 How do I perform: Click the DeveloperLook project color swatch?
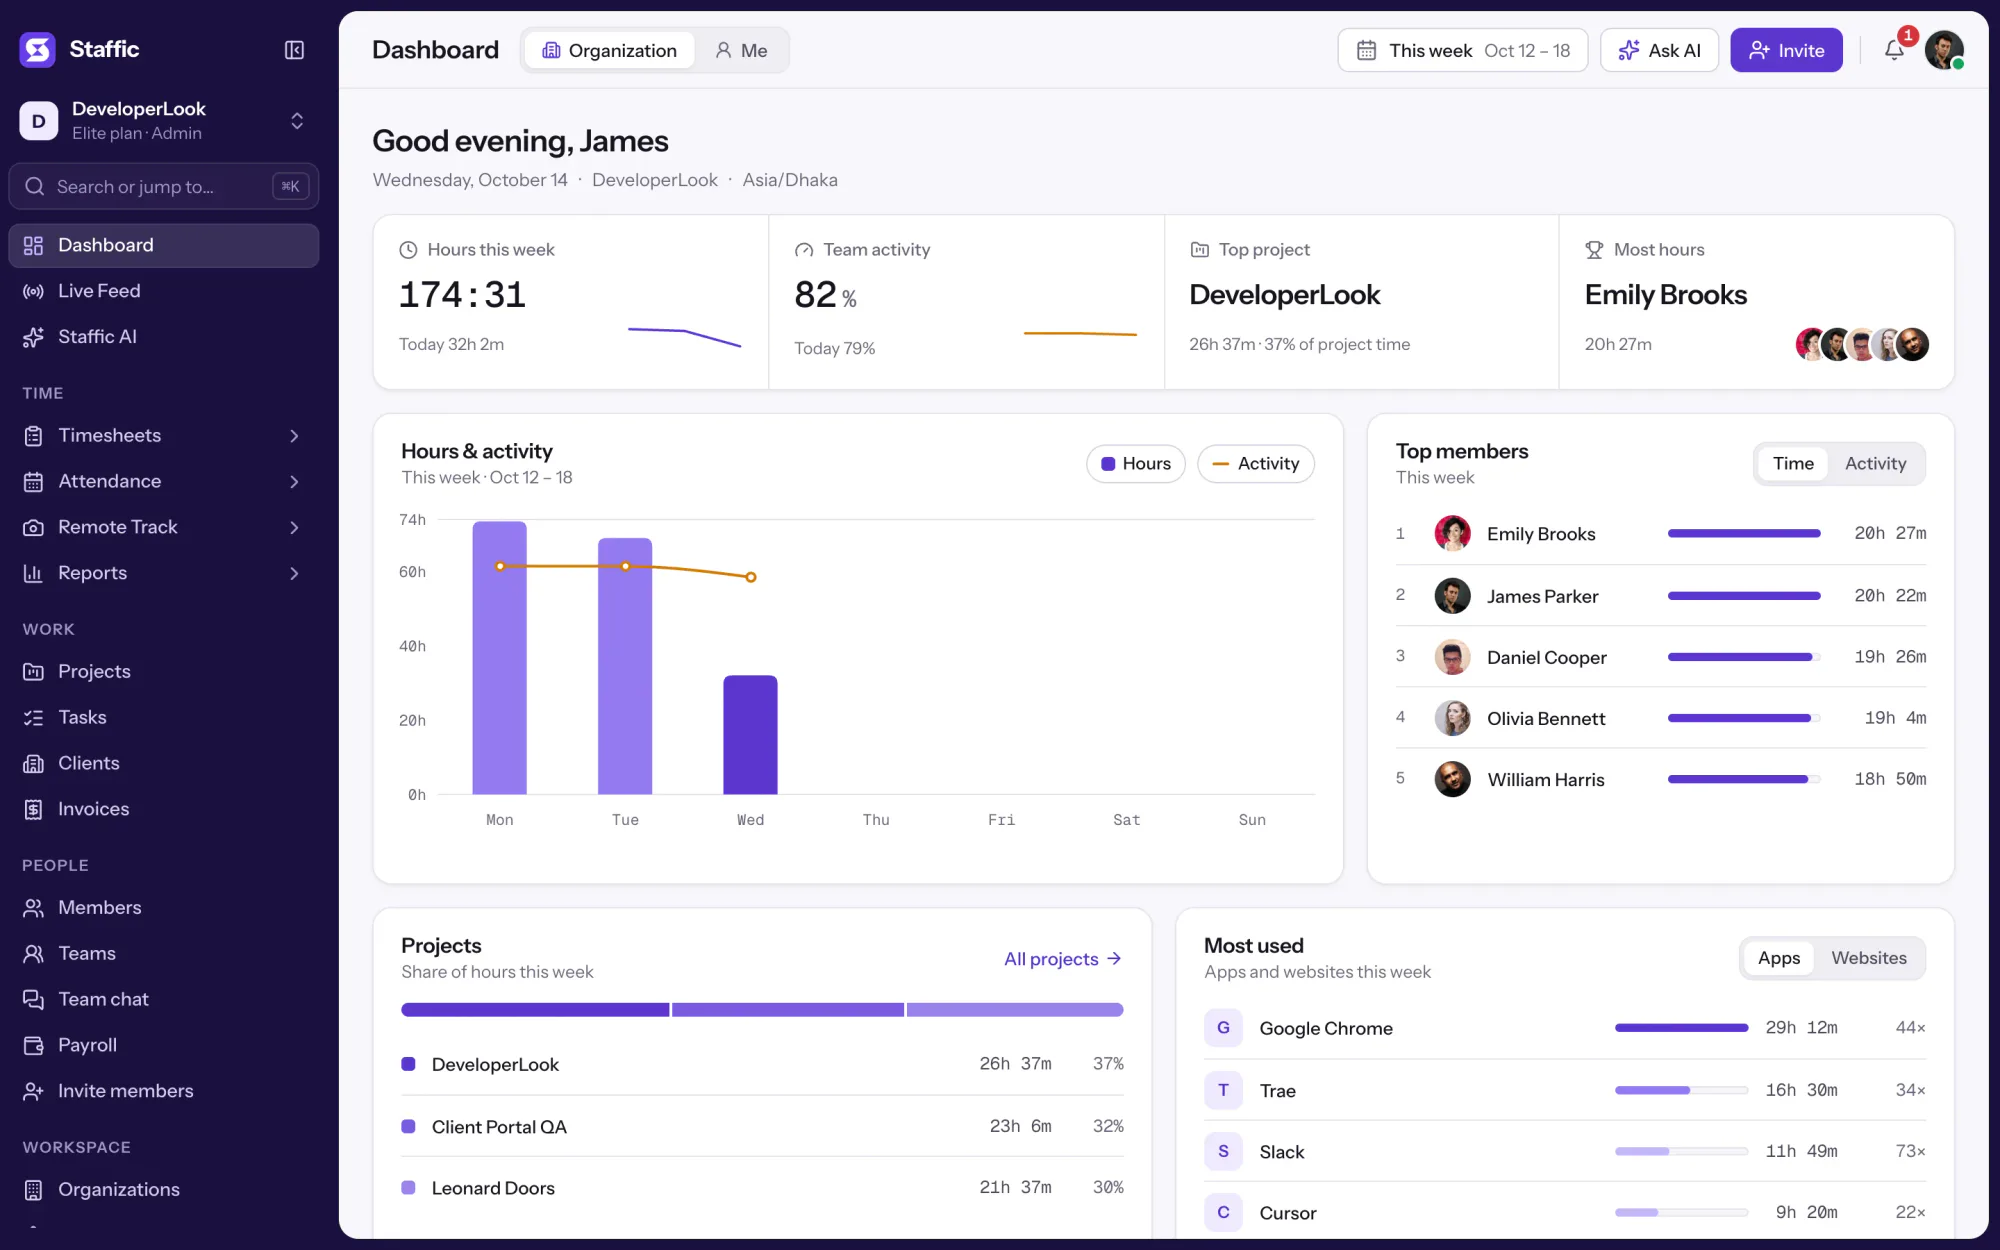click(408, 1064)
